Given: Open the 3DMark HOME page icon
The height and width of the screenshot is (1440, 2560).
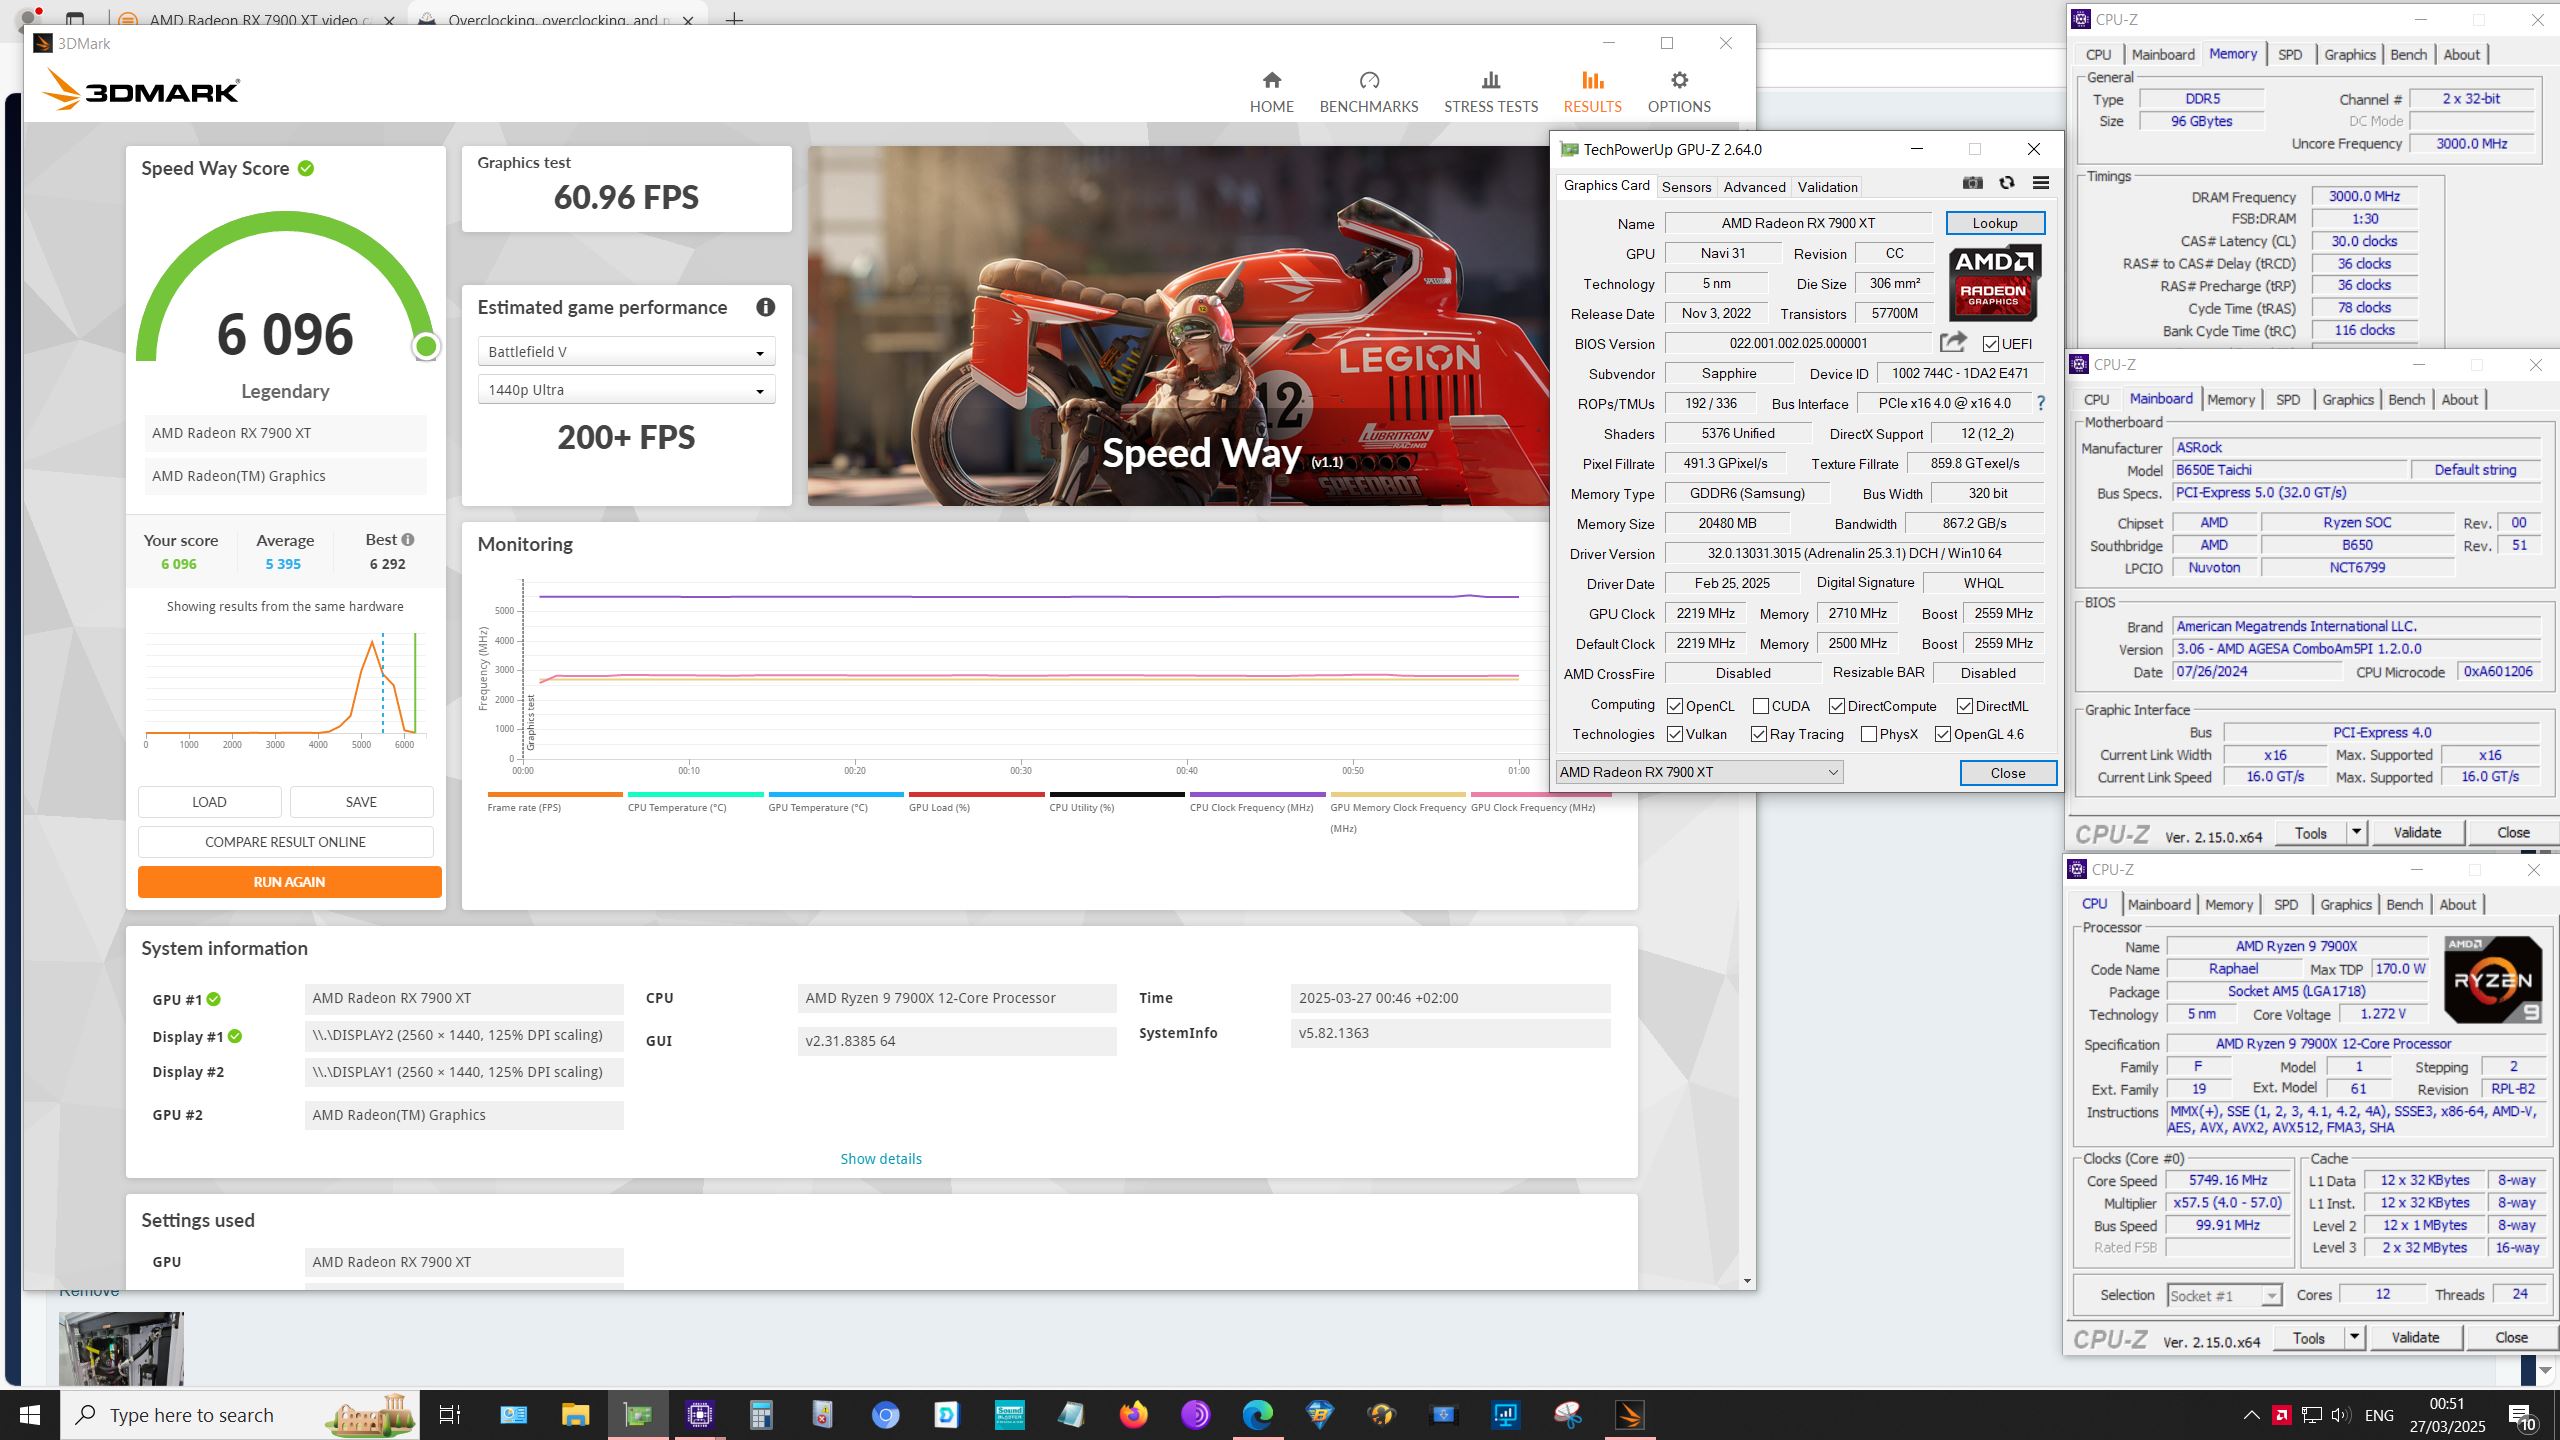Looking at the screenshot, I should pos(1271,80).
